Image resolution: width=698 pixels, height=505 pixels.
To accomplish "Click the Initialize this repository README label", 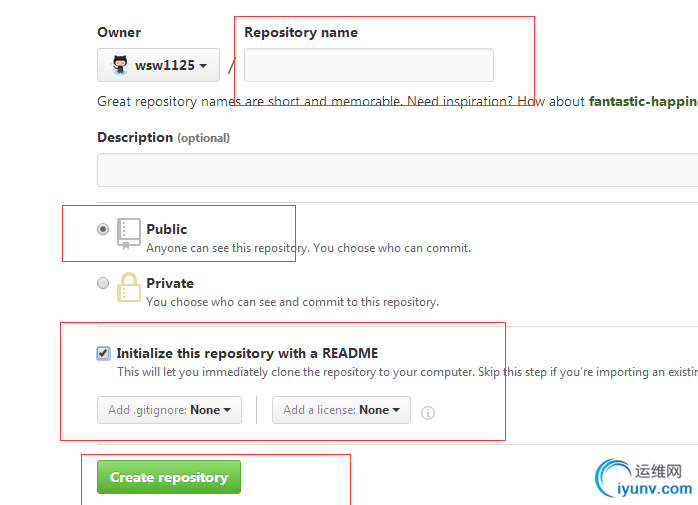I will tap(247, 353).
